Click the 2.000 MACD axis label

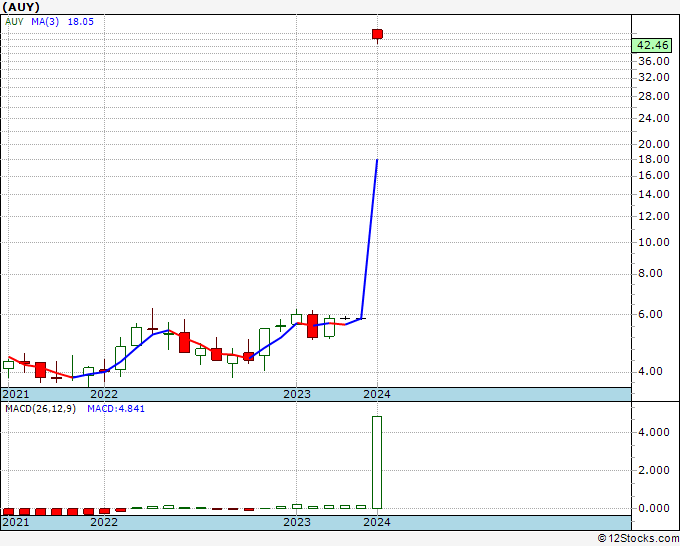point(654,470)
